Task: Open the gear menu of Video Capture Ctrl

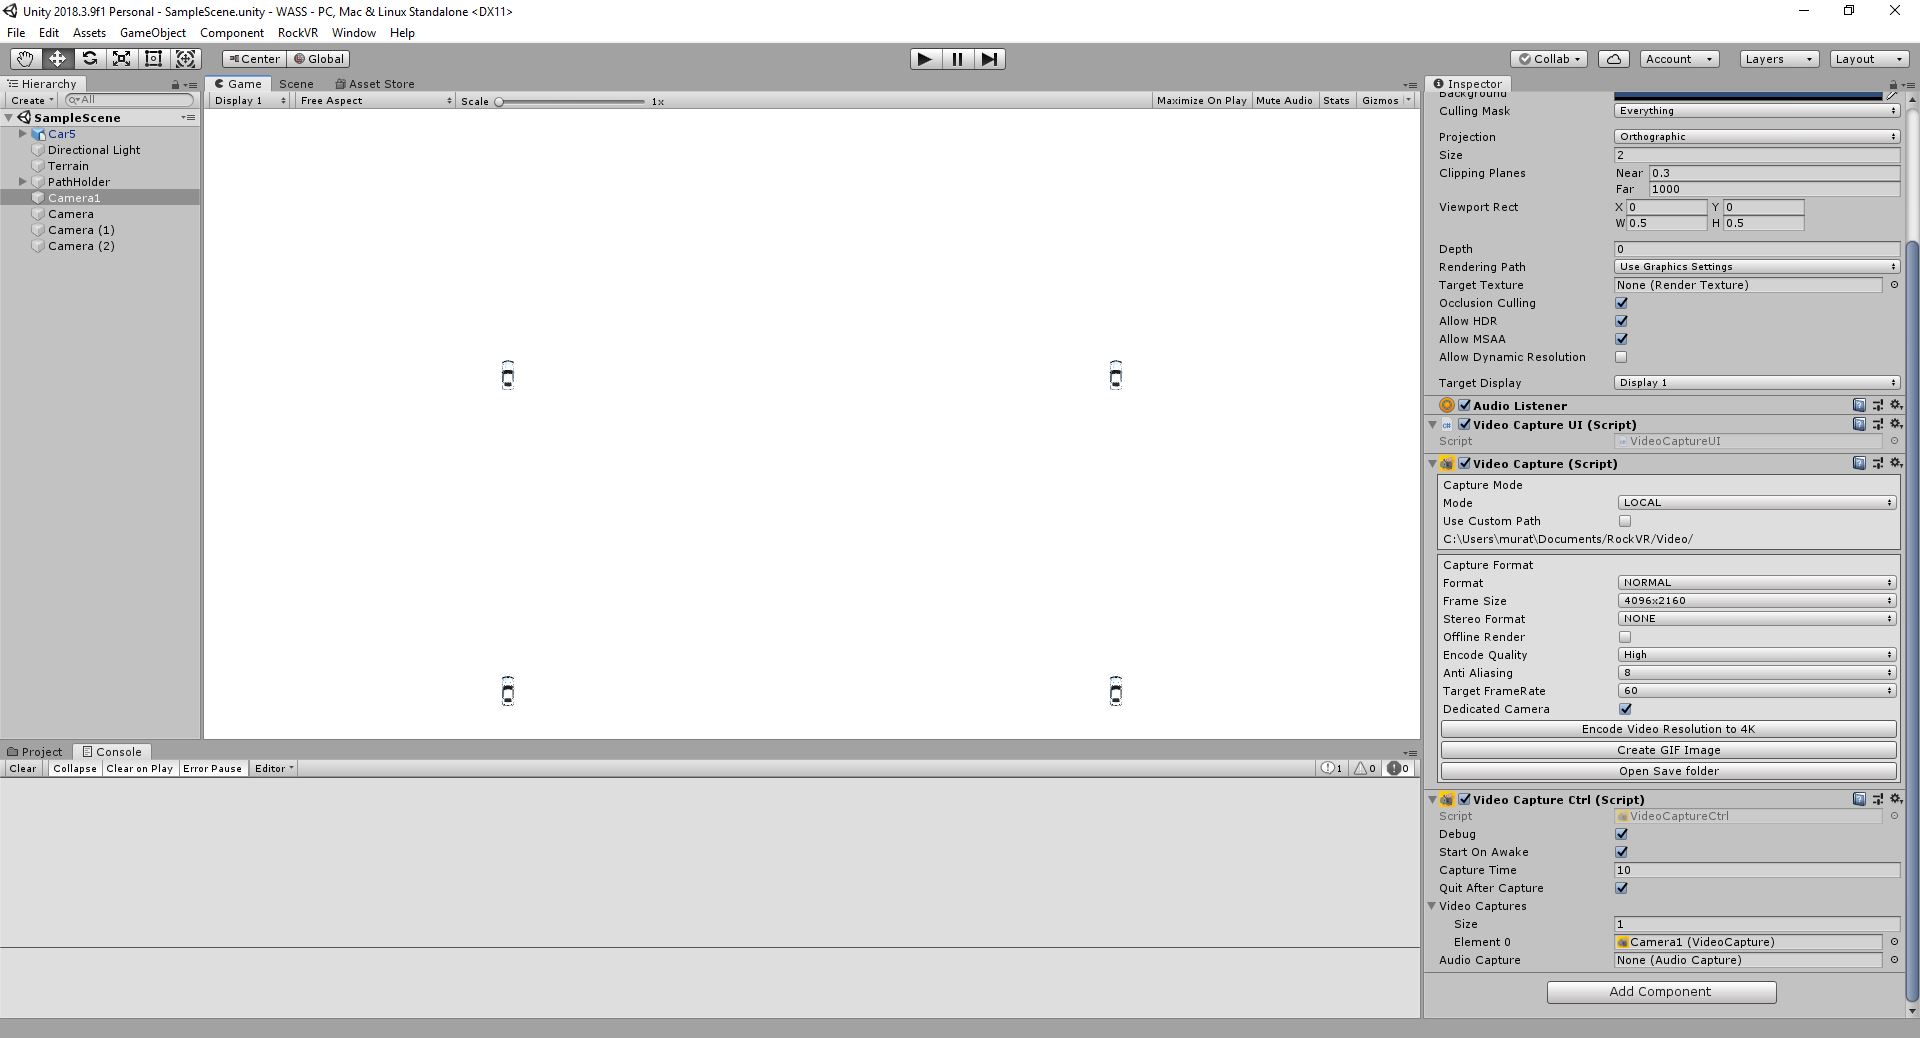Action: coord(1896,799)
